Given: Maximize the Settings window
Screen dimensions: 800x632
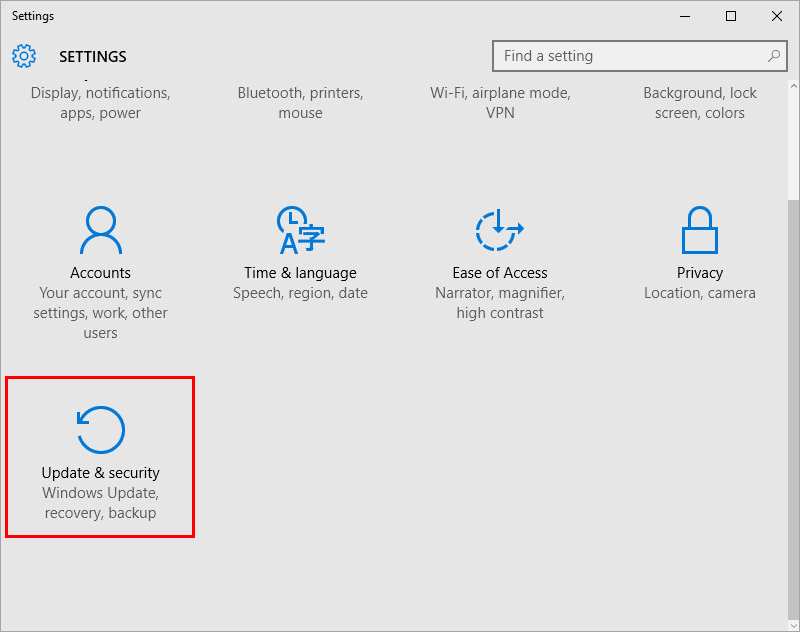Looking at the screenshot, I should pyautogui.click(x=731, y=16).
